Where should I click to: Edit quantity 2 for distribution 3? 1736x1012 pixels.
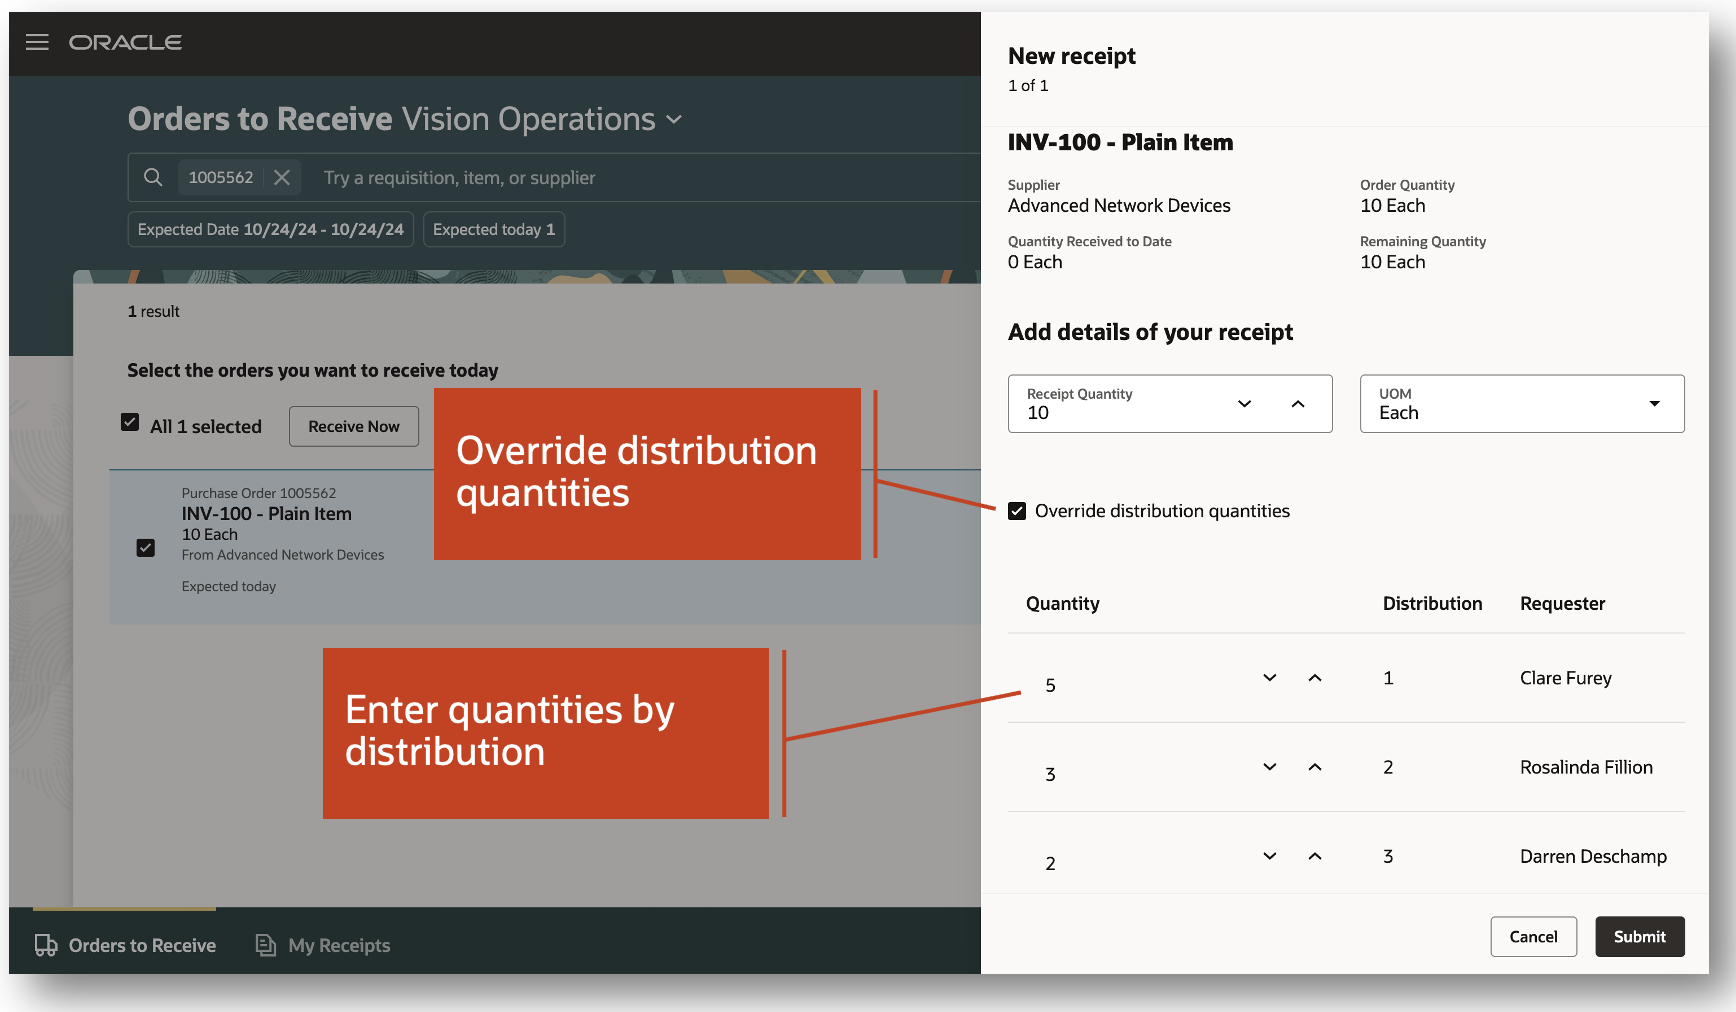1050,863
